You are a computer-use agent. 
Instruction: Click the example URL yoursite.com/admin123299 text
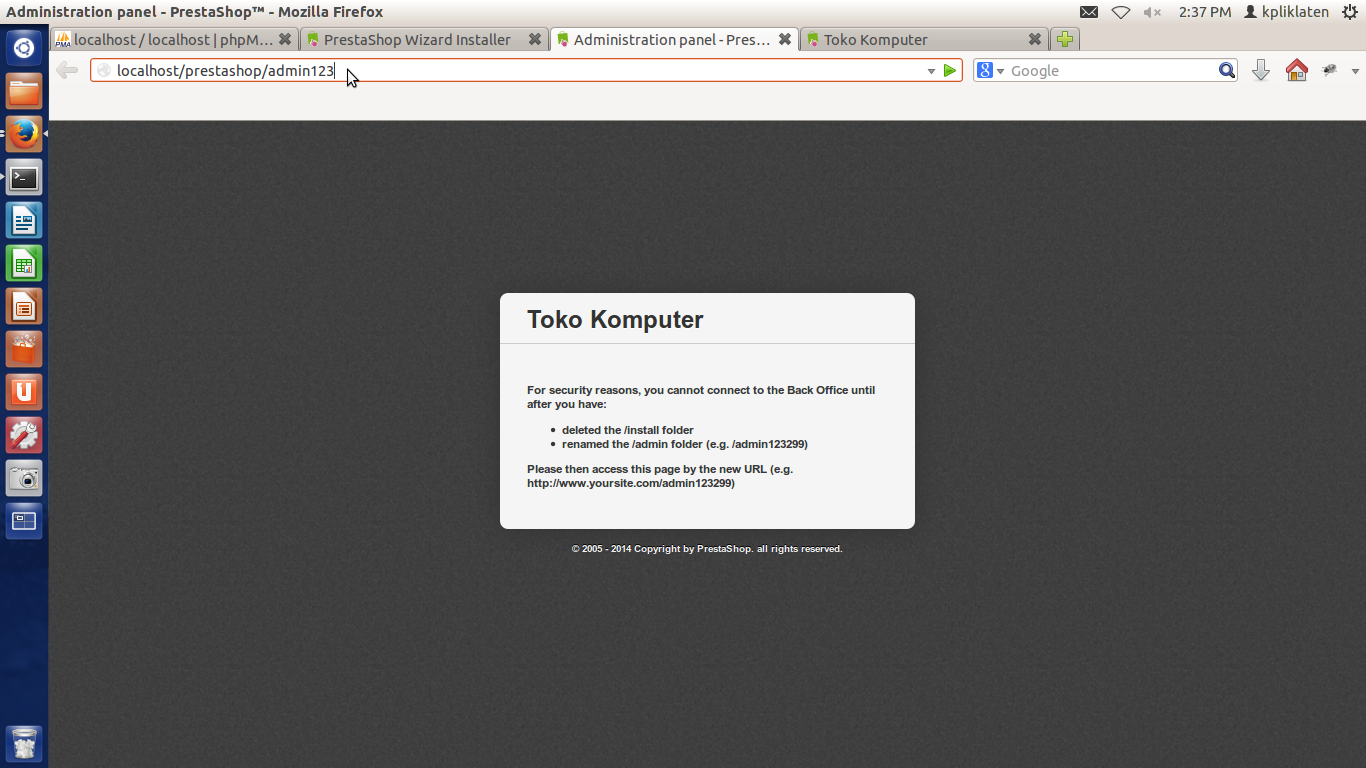click(631, 483)
